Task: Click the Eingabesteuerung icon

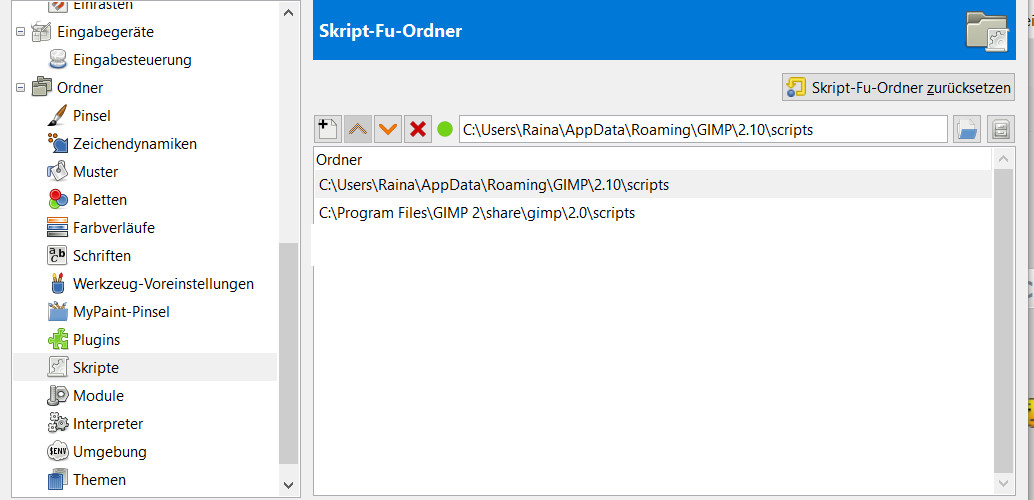Action: tap(58, 59)
